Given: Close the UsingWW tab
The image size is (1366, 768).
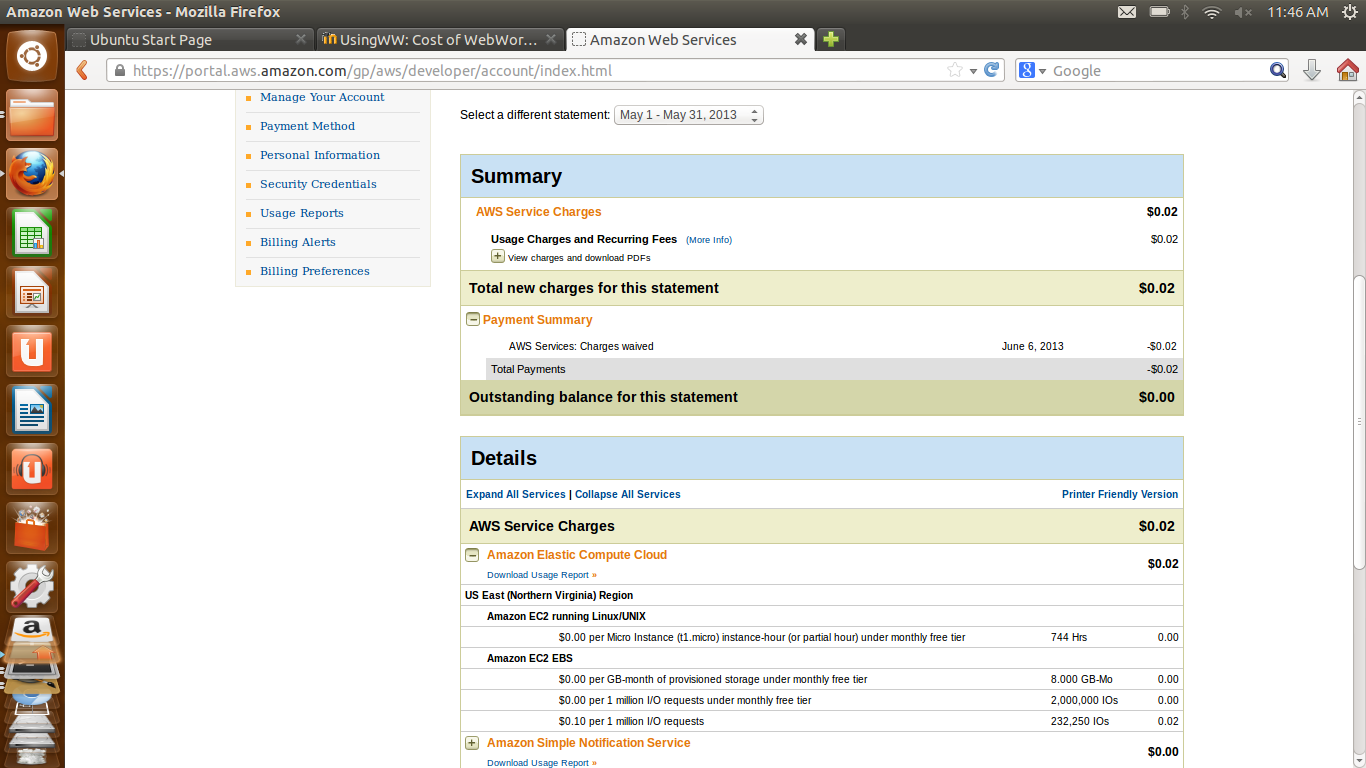Looking at the screenshot, I should [x=552, y=39].
